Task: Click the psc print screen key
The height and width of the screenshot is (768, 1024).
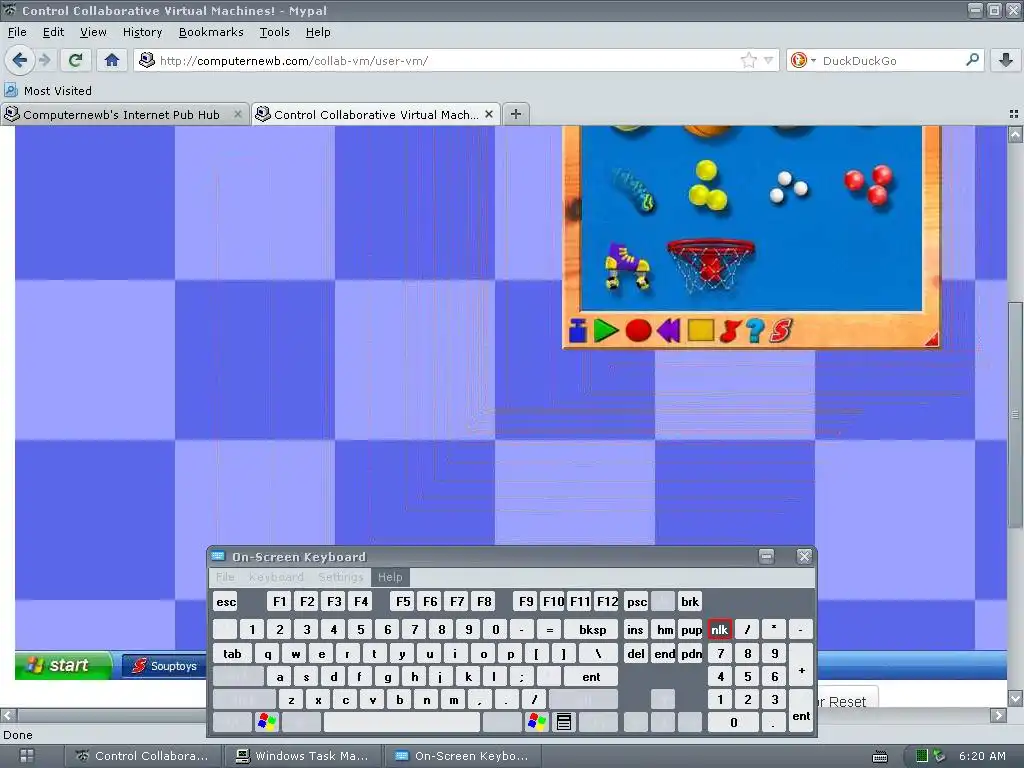Action: [x=637, y=601]
